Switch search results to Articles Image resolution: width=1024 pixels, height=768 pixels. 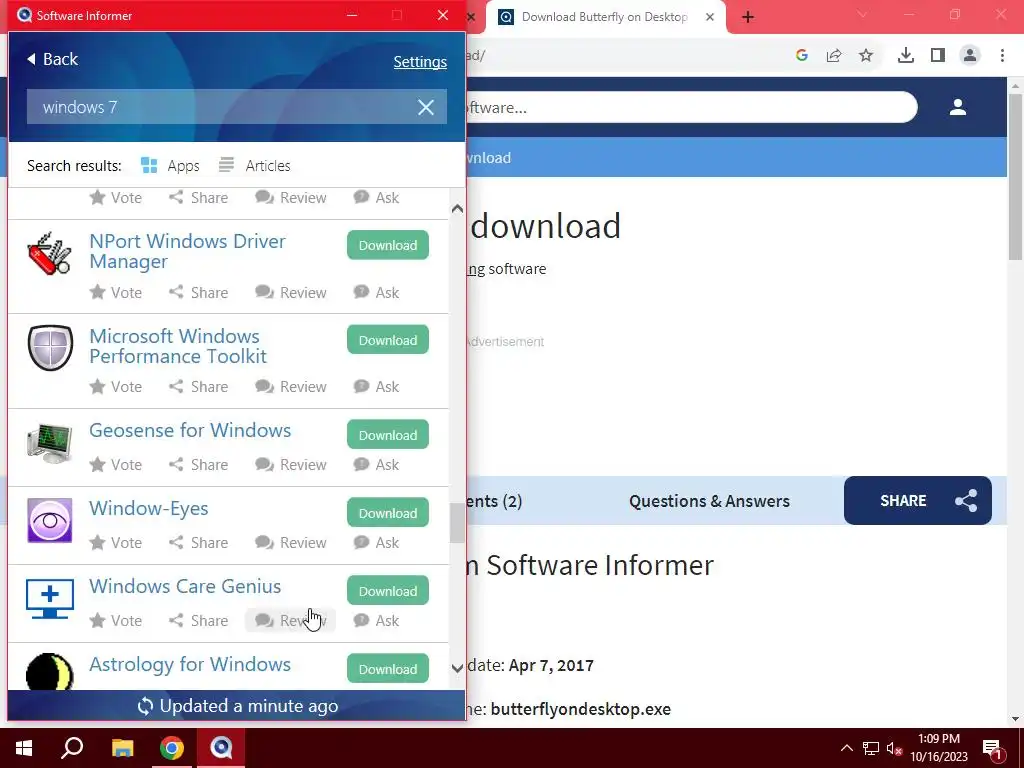pos(255,166)
